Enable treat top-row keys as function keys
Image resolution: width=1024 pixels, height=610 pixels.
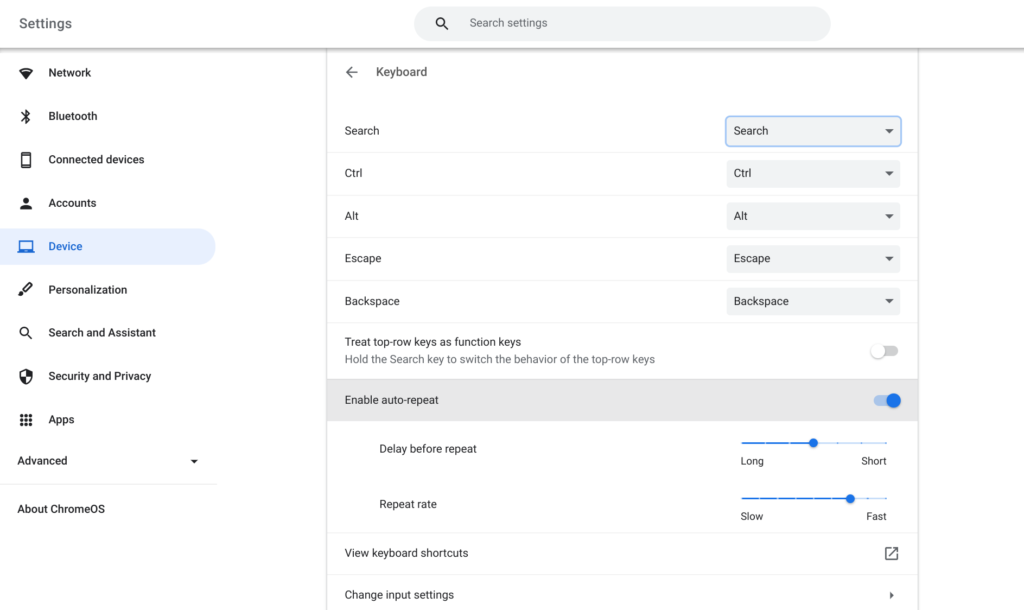(884, 350)
